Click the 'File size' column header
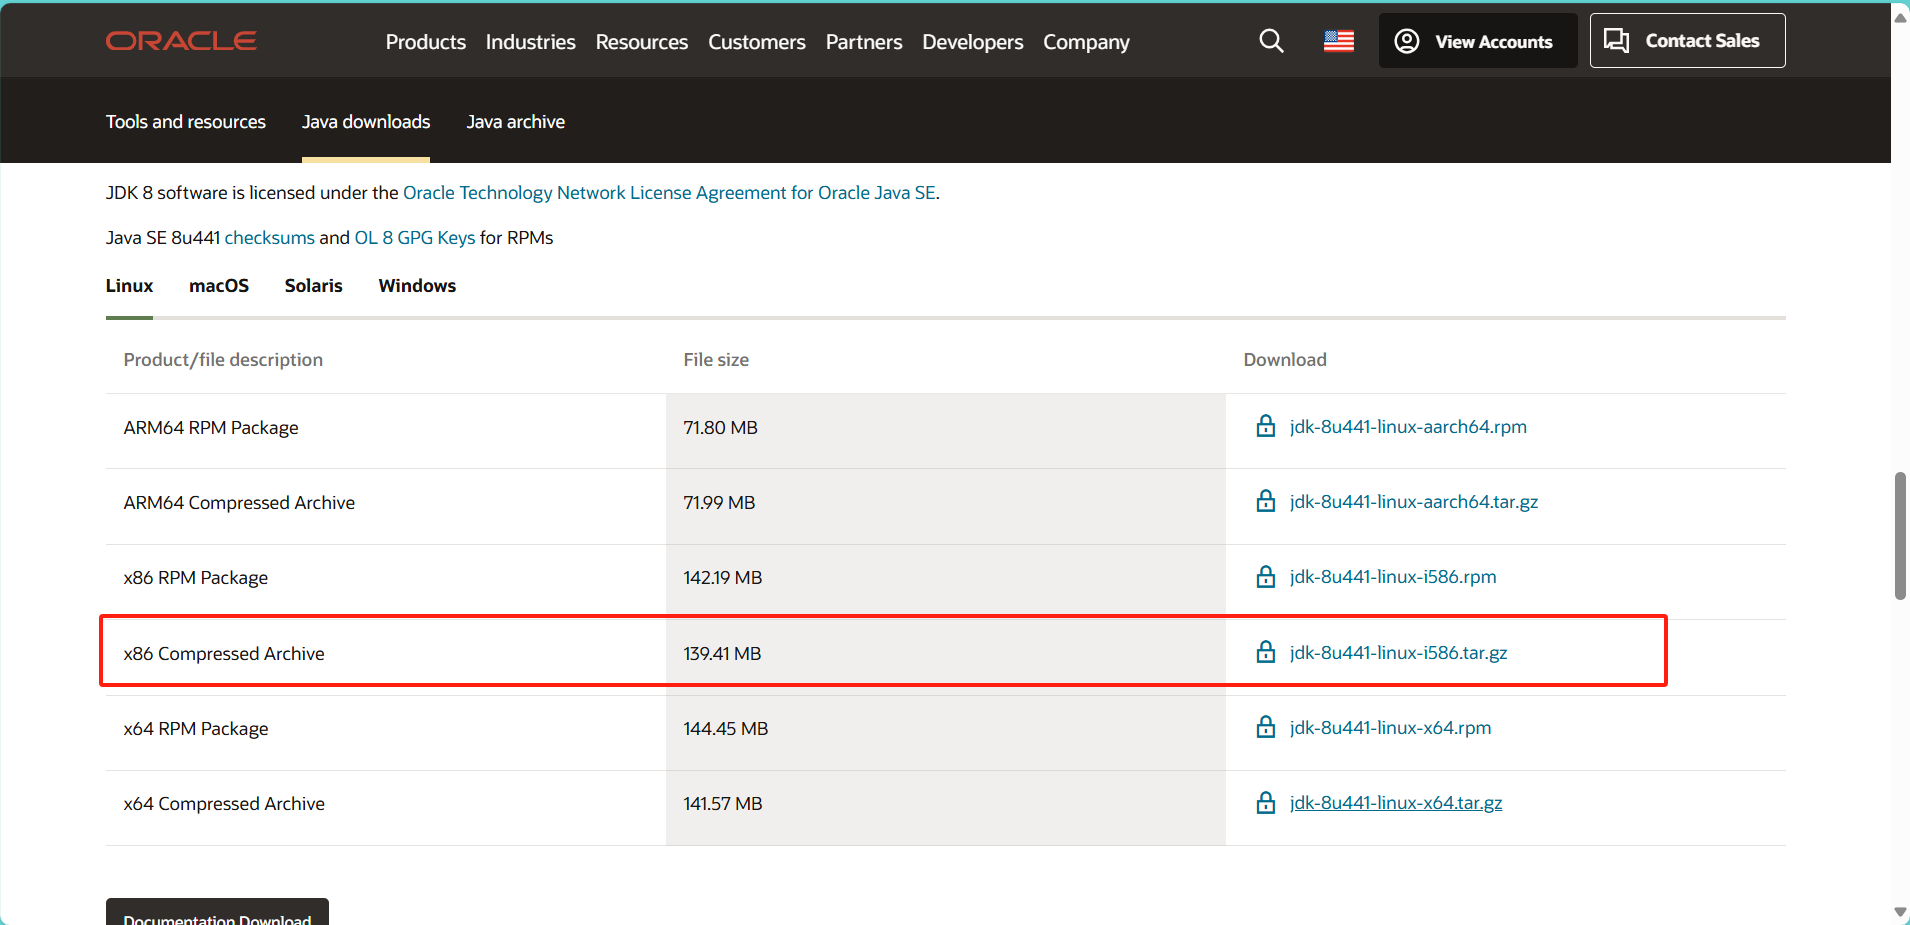Viewport: 1910px width, 925px height. 716,360
